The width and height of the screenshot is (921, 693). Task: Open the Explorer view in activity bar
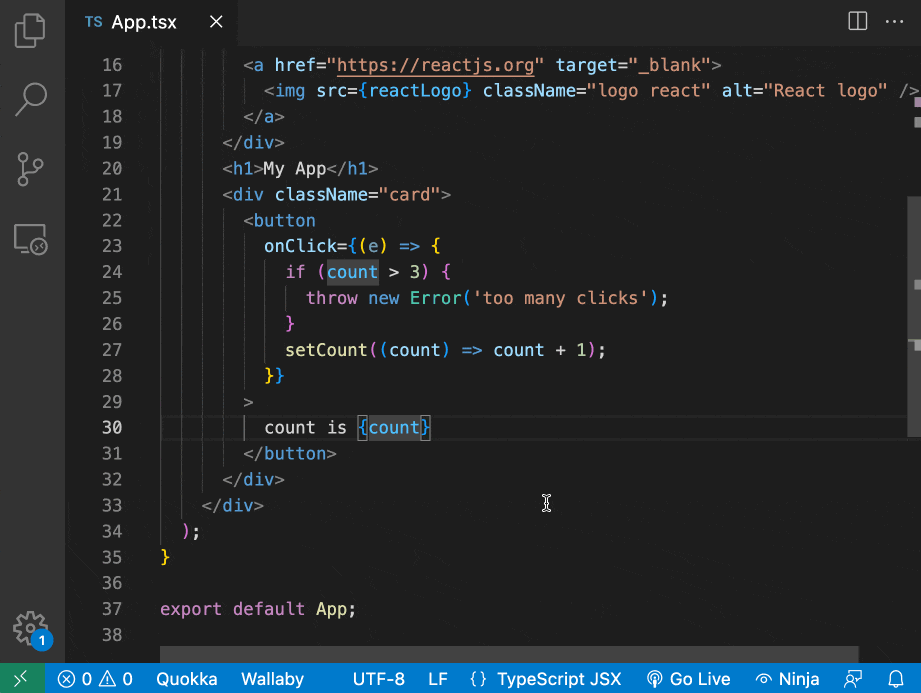(x=31, y=30)
